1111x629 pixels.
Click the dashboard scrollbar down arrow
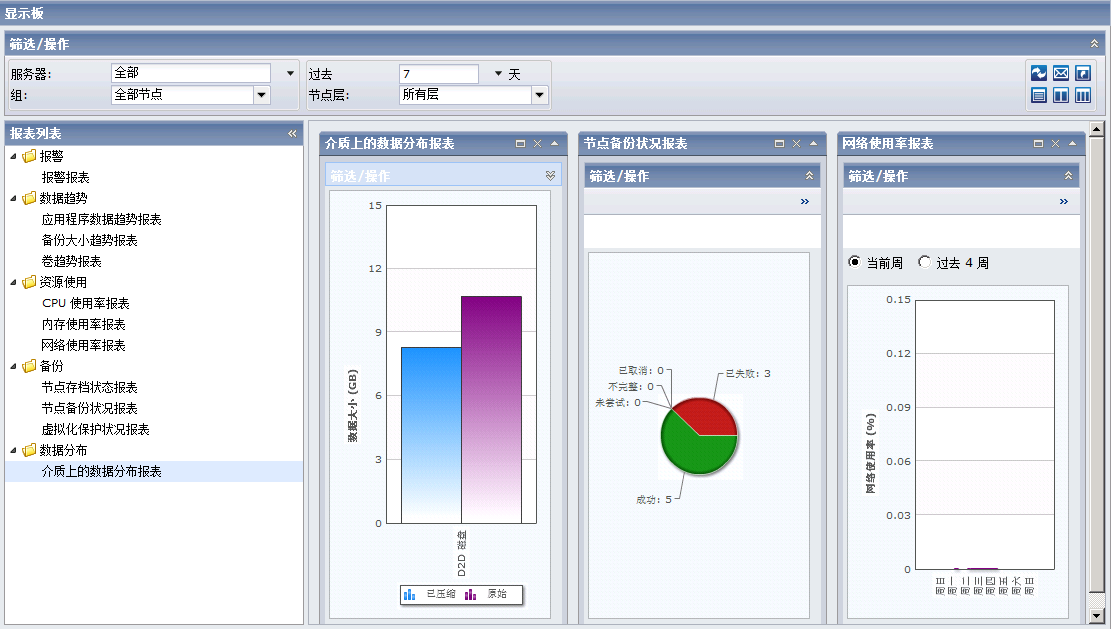pyautogui.click(x=1096, y=616)
